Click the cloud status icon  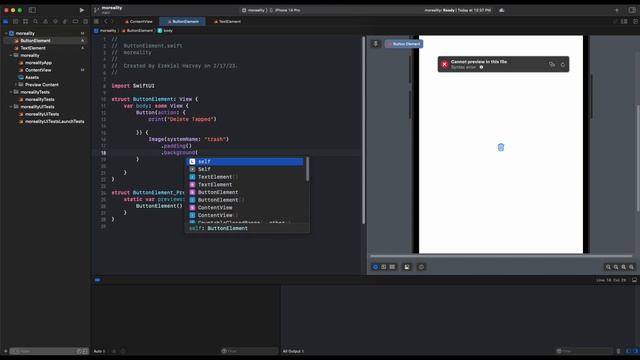click(502, 10)
